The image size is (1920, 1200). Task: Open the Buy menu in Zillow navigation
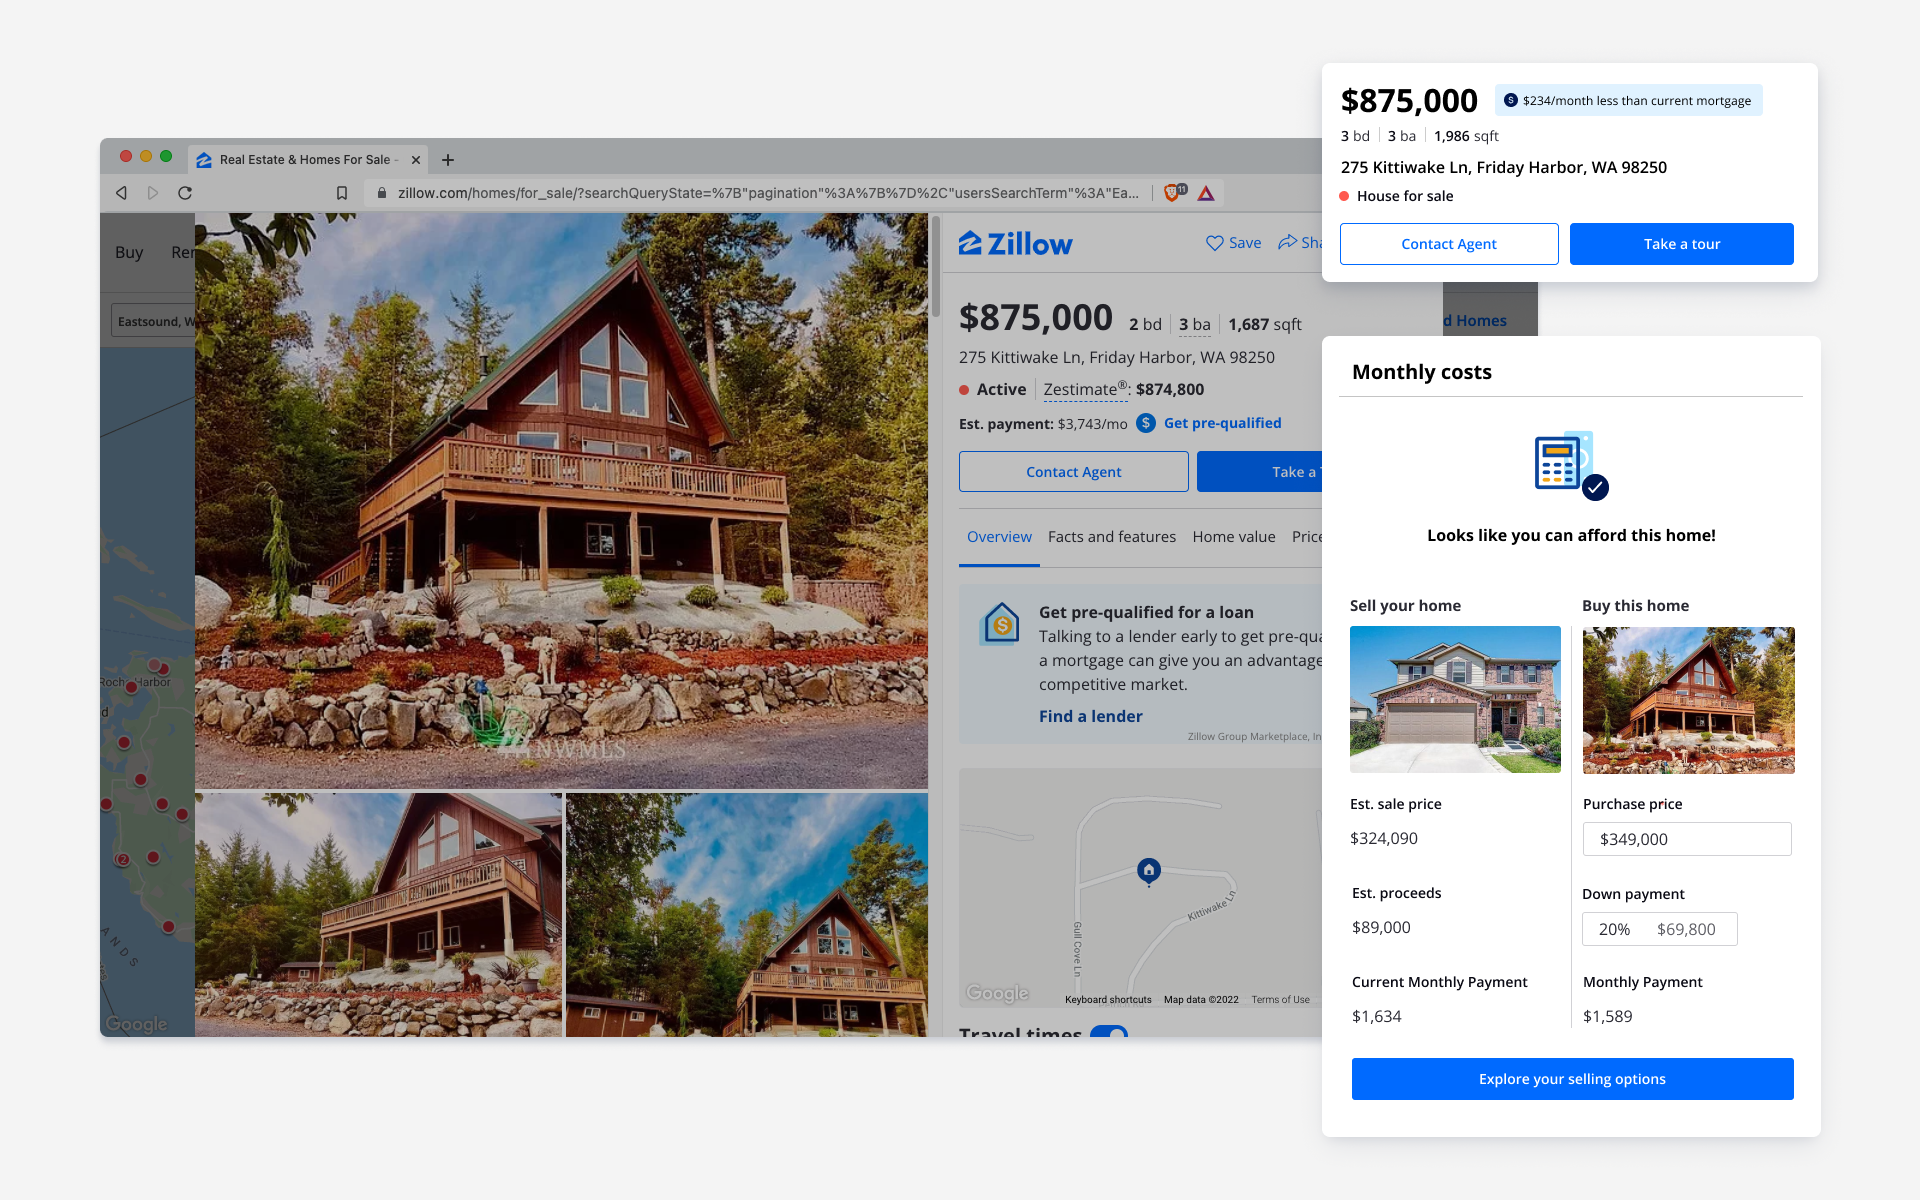[x=129, y=252]
